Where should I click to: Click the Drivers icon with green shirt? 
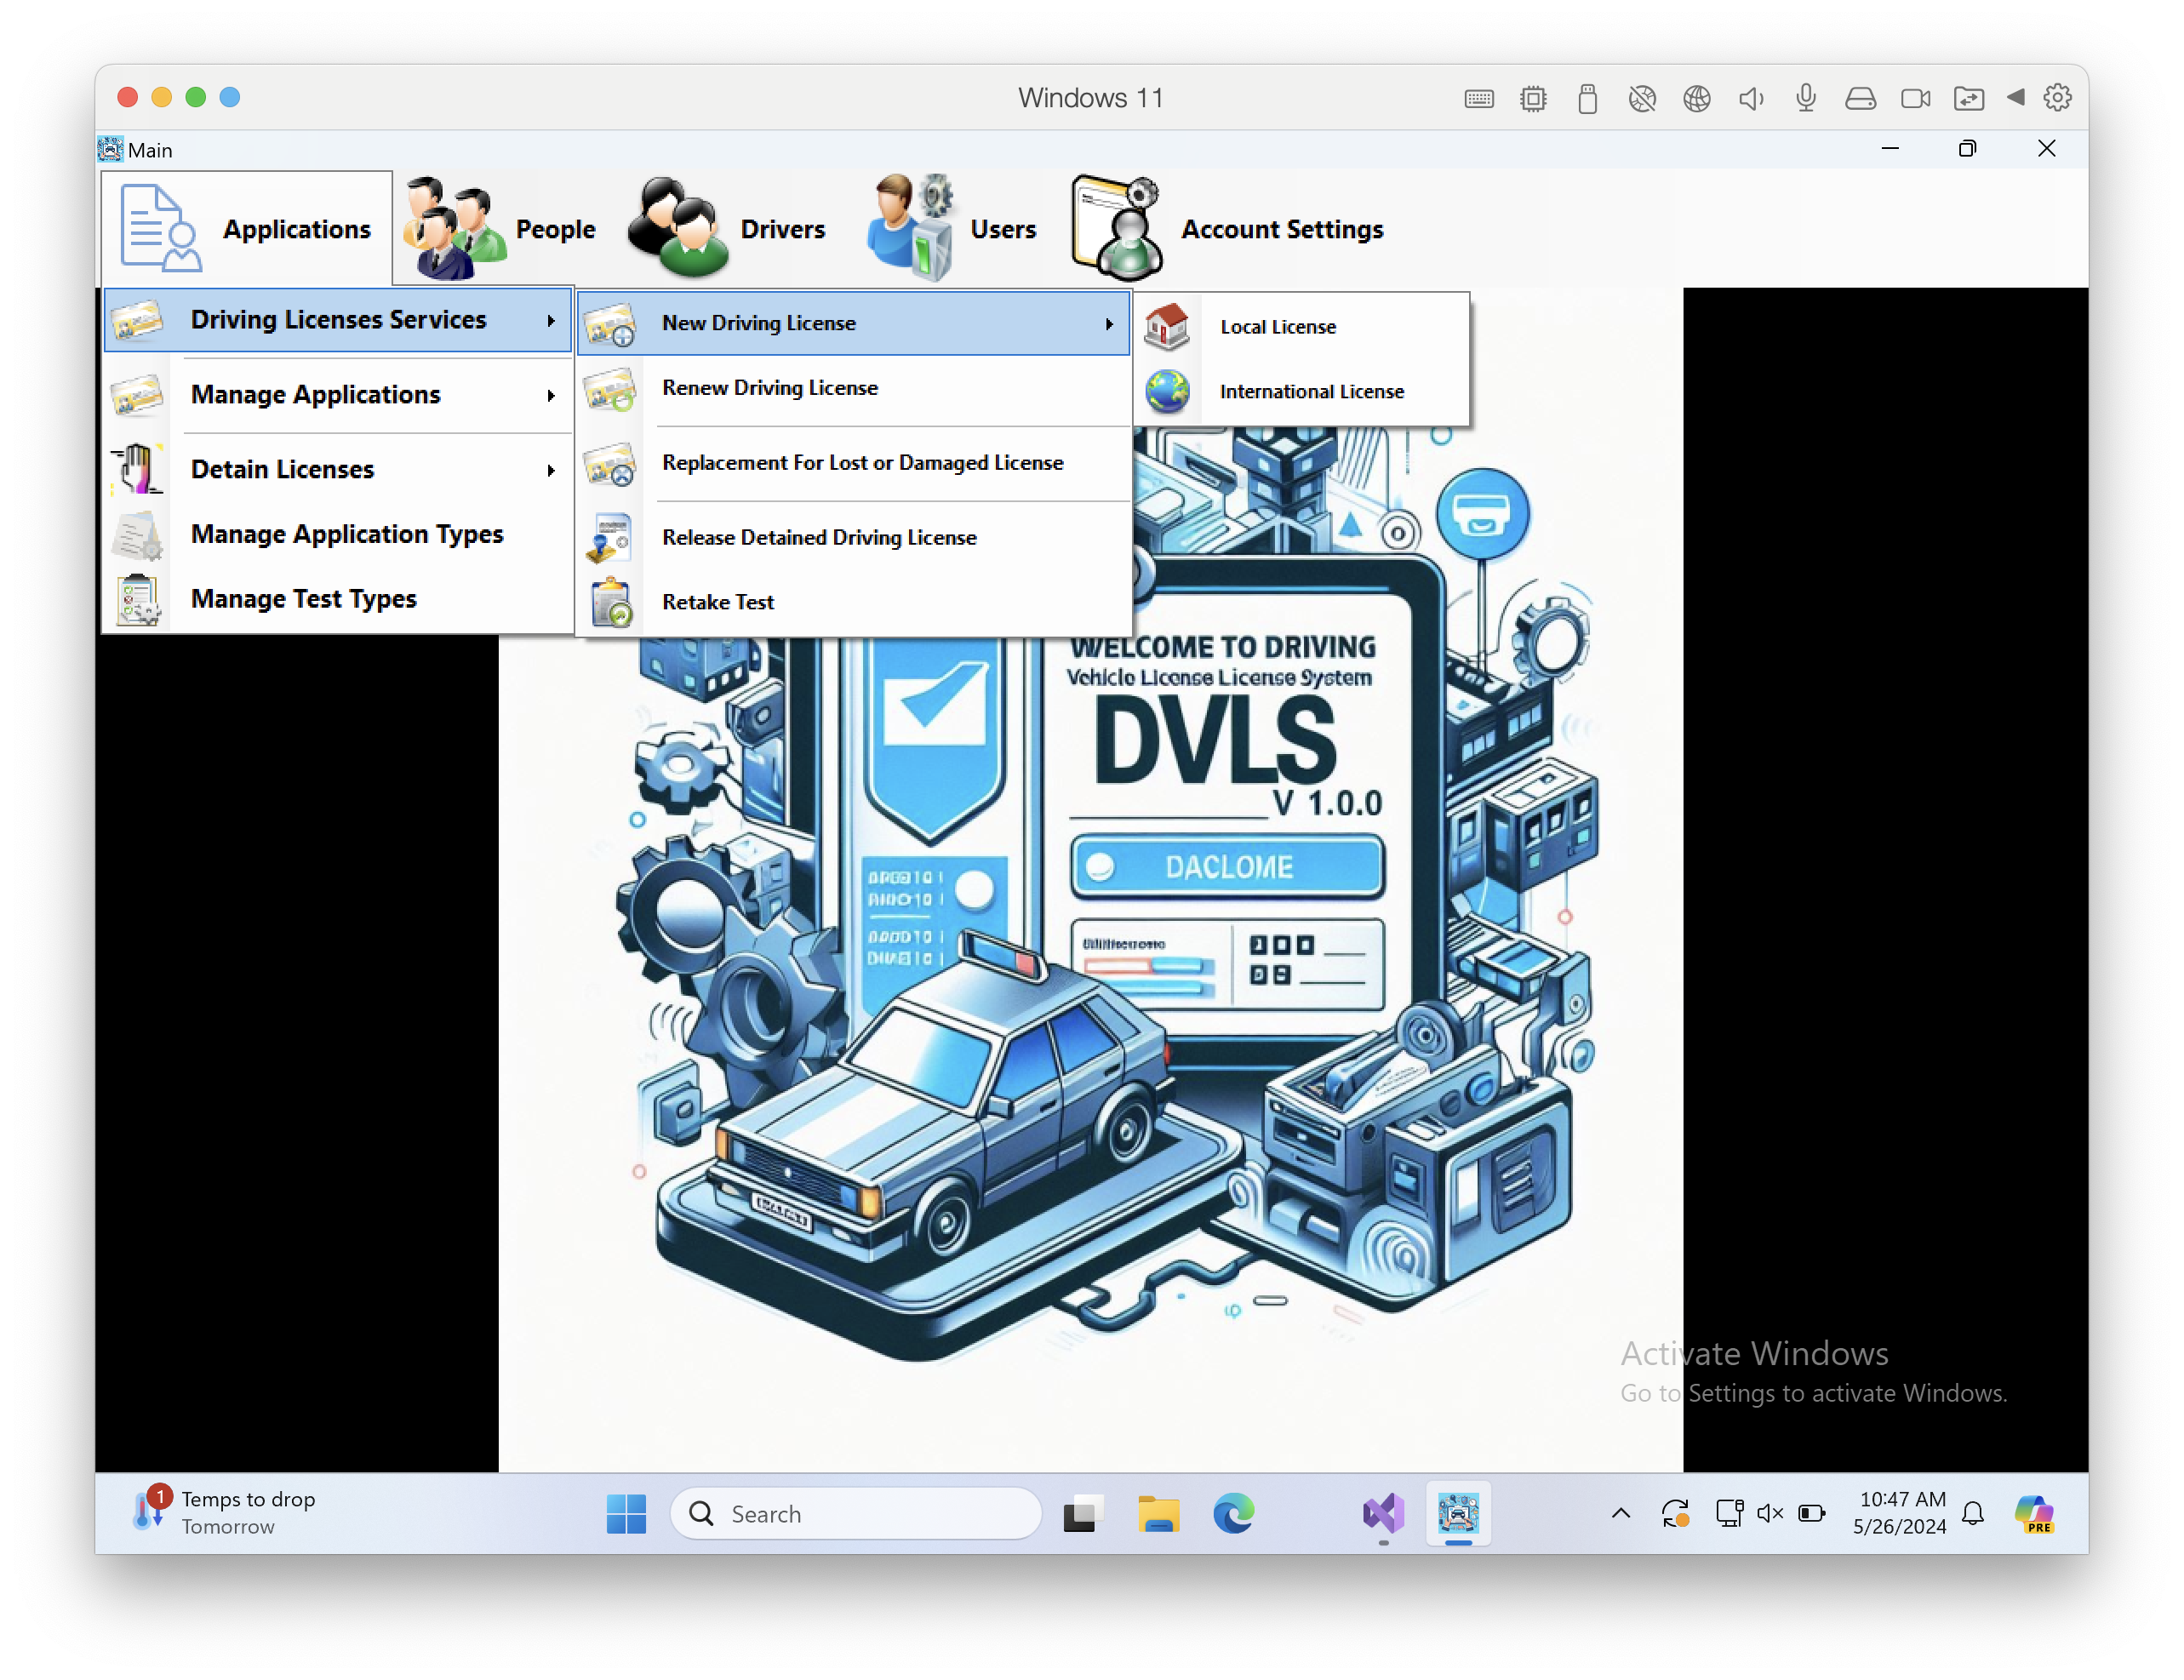pos(678,229)
